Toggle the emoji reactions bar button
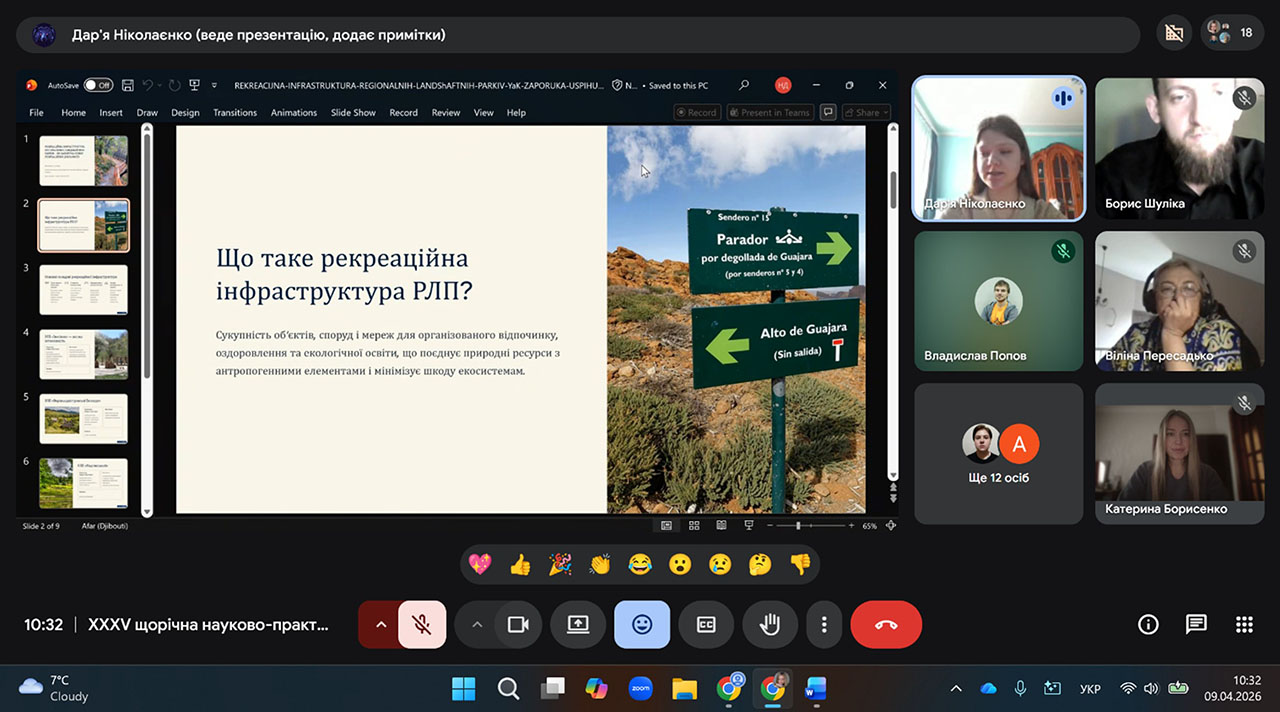The height and width of the screenshot is (712, 1280). (x=642, y=625)
